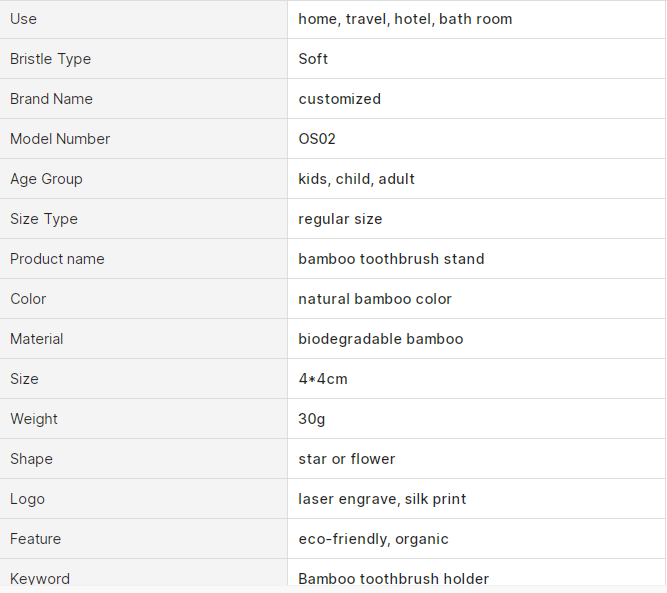Click the "Model Number" label
The height and width of the screenshot is (593, 667).
pos(60,139)
